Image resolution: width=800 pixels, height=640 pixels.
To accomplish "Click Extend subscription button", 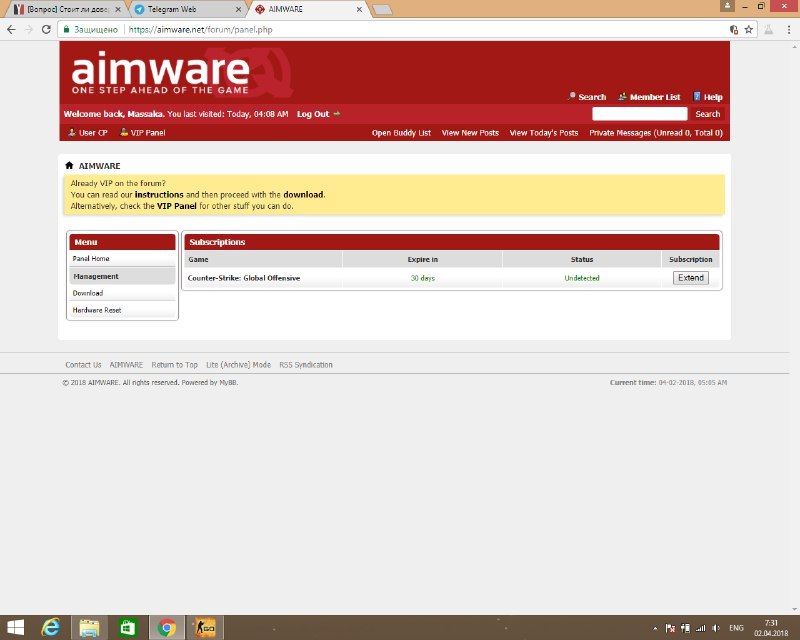I will pyautogui.click(x=691, y=278).
